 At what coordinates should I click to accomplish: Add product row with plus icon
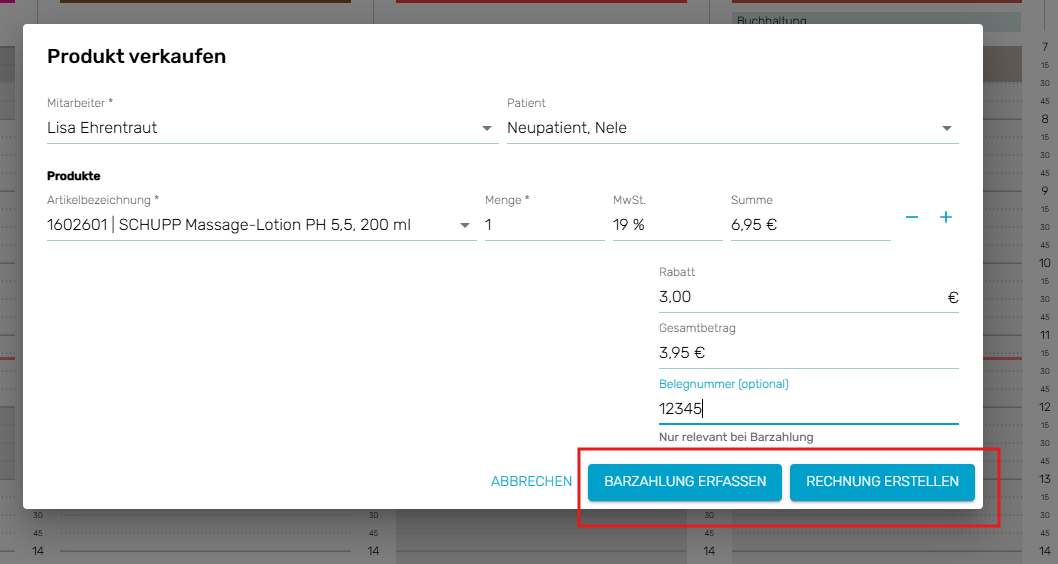click(946, 217)
